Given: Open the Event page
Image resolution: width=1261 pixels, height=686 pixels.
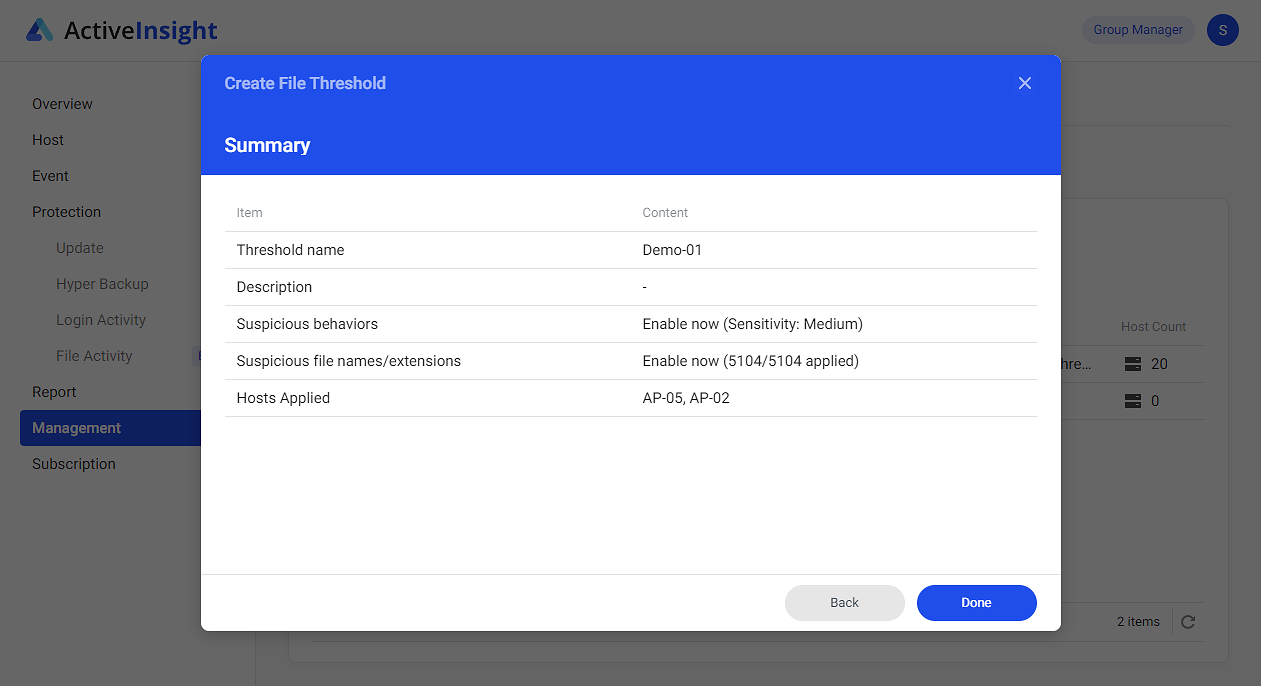Looking at the screenshot, I should 50,175.
